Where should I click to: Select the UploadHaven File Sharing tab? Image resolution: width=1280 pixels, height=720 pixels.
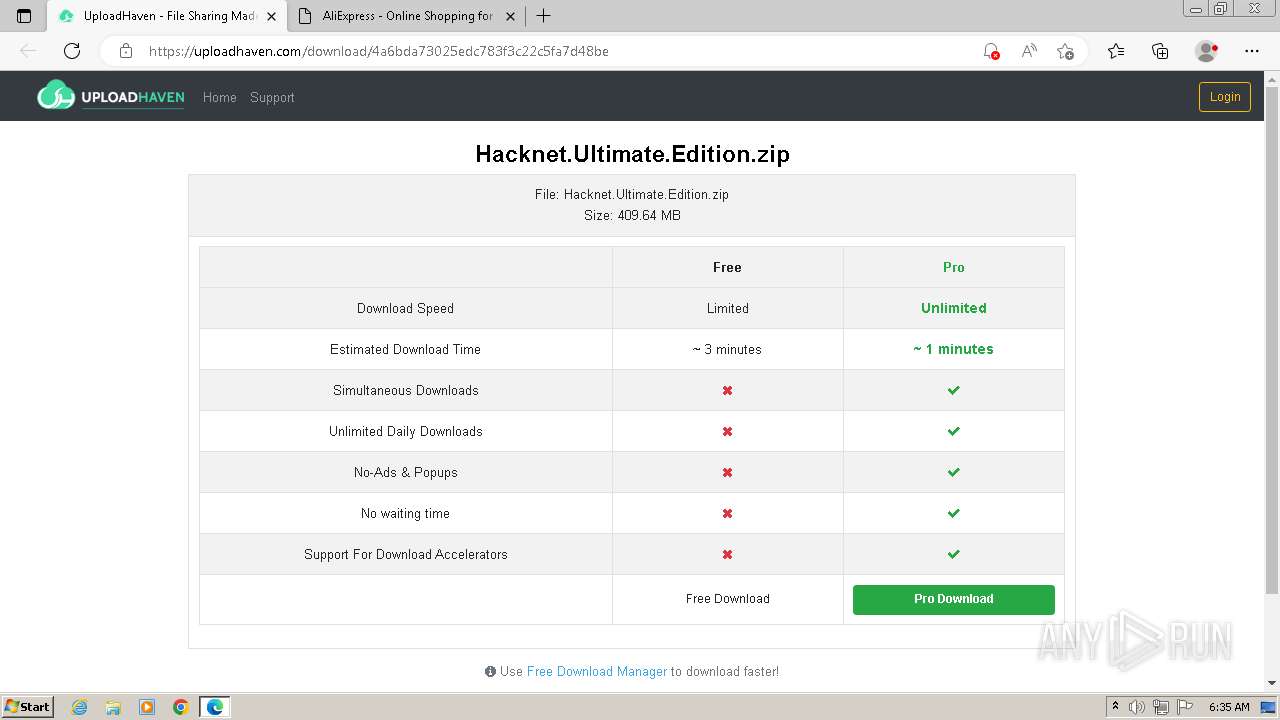(169, 16)
